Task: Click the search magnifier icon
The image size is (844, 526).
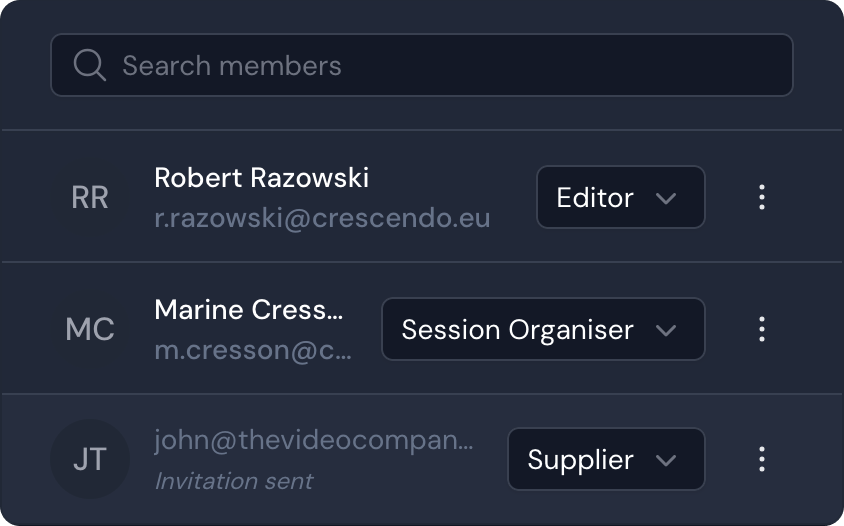Action: pyautogui.click(x=90, y=66)
